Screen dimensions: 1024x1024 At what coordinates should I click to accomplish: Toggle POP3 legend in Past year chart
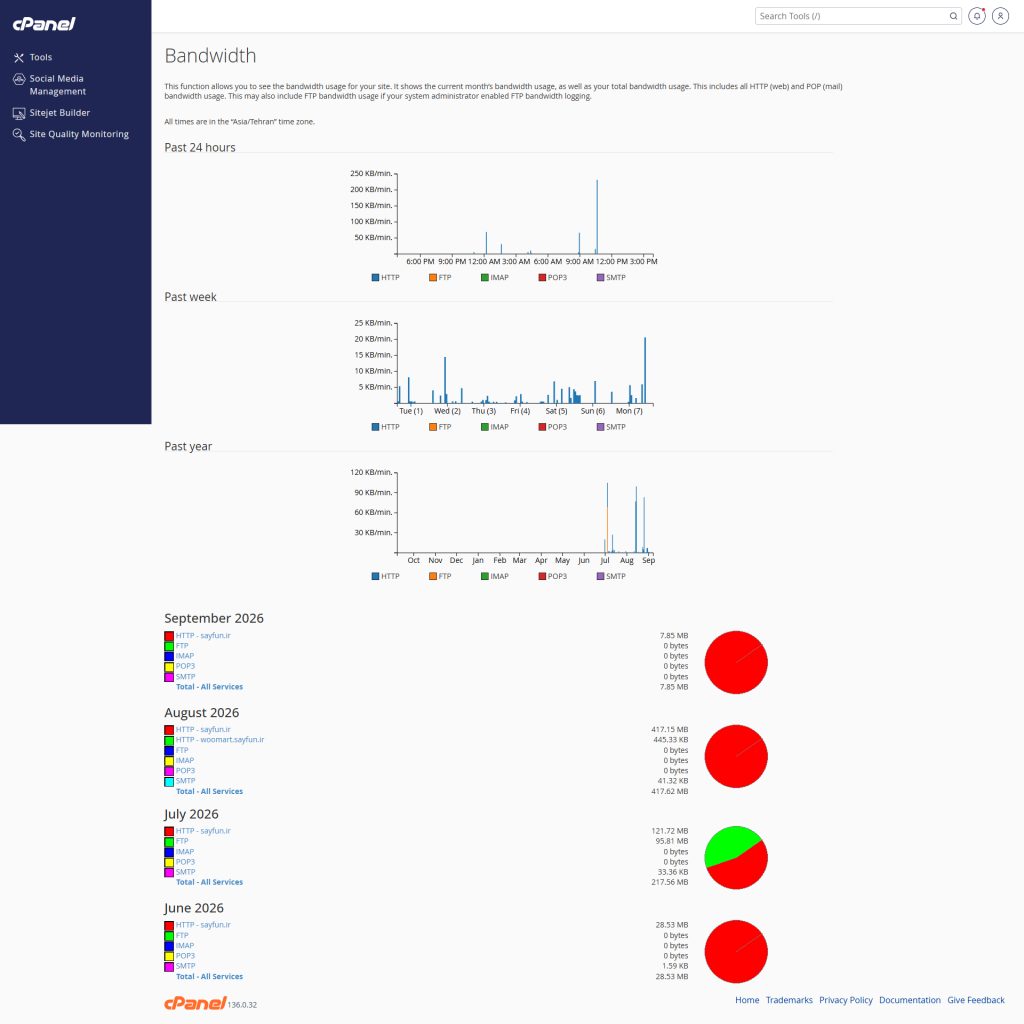(552, 576)
